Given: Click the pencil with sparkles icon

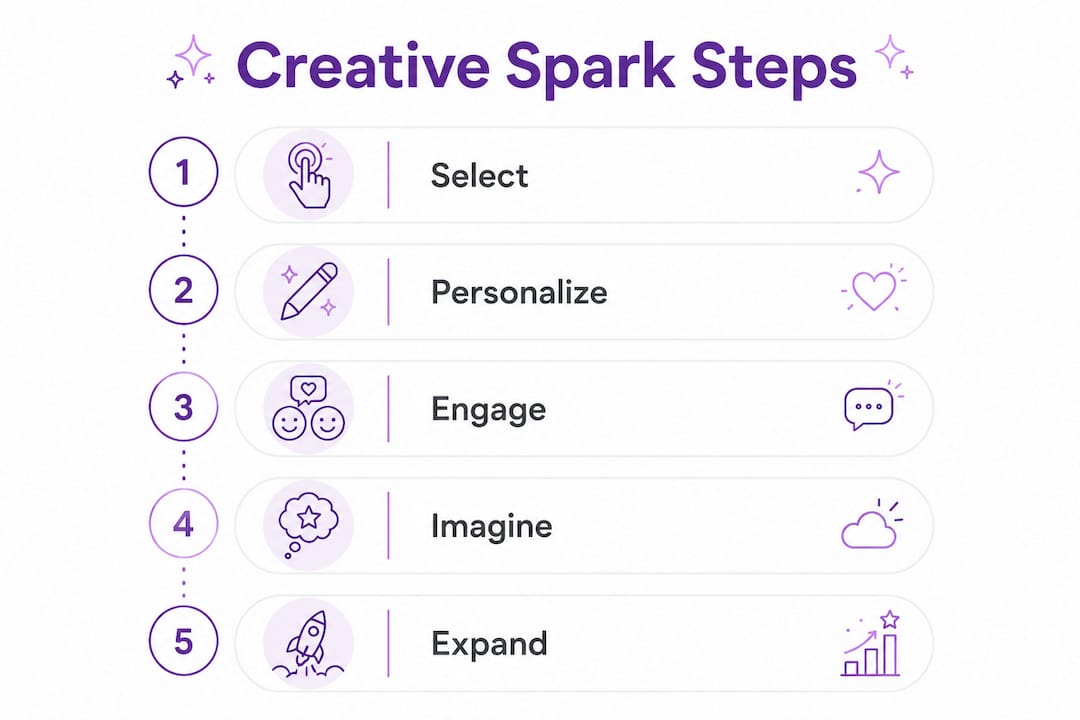Looking at the screenshot, I should pyautogui.click(x=309, y=291).
